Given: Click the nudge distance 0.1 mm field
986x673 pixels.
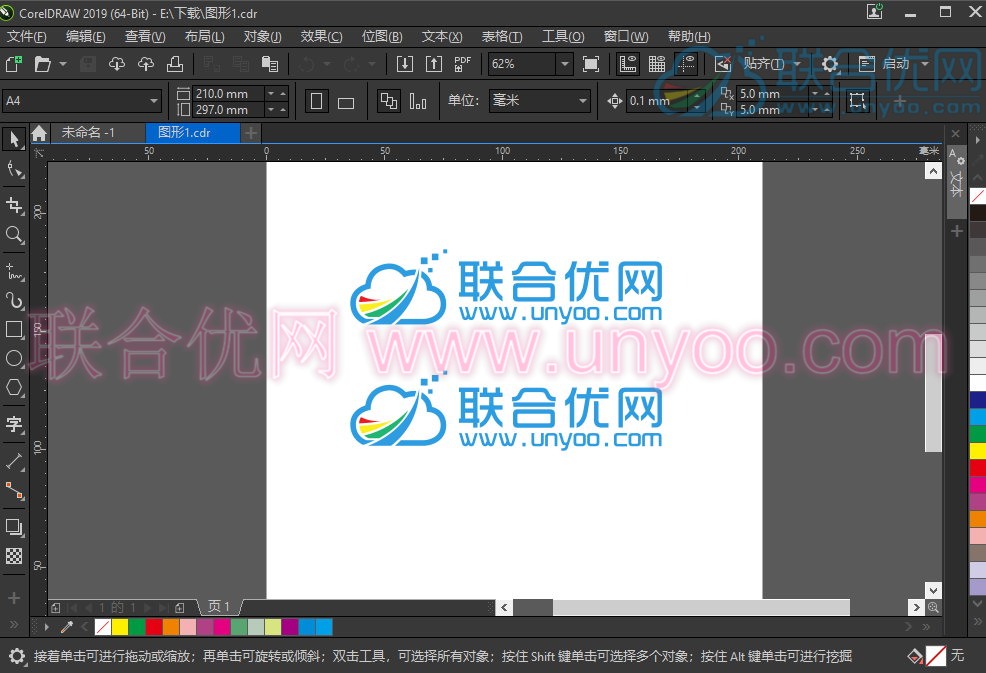Looking at the screenshot, I should click(658, 101).
